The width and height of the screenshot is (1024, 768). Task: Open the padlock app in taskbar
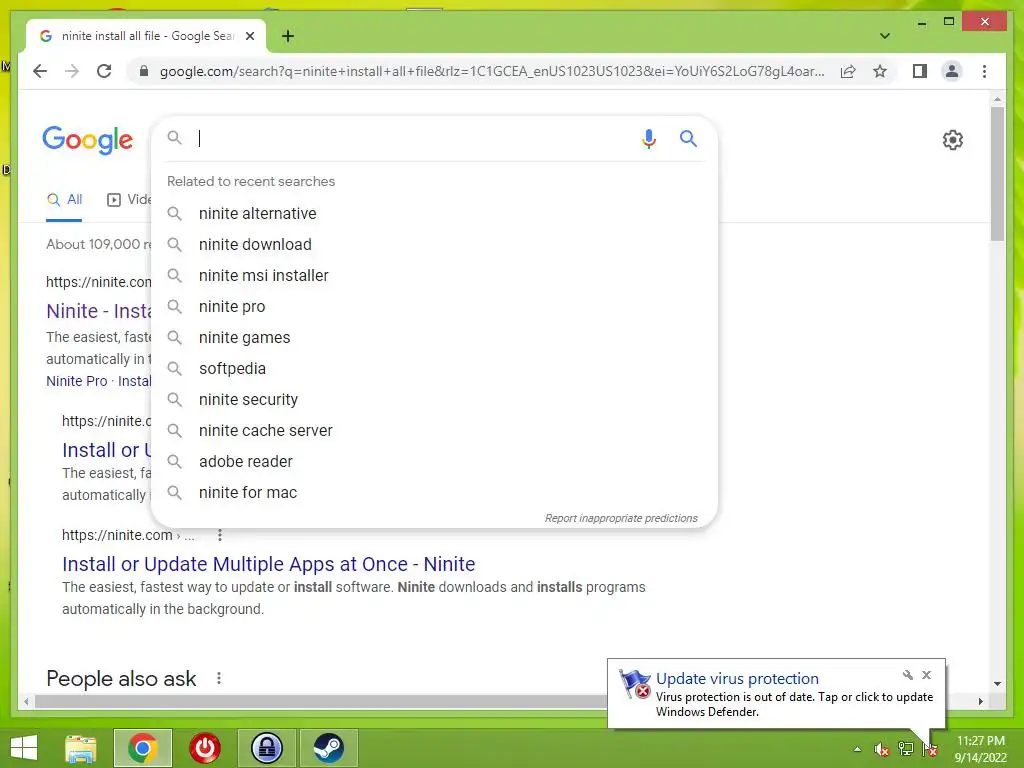click(x=266, y=748)
